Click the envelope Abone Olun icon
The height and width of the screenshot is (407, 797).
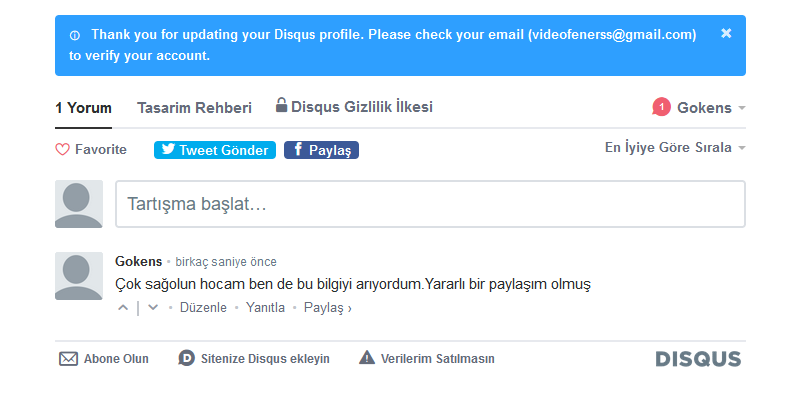click(x=69, y=359)
